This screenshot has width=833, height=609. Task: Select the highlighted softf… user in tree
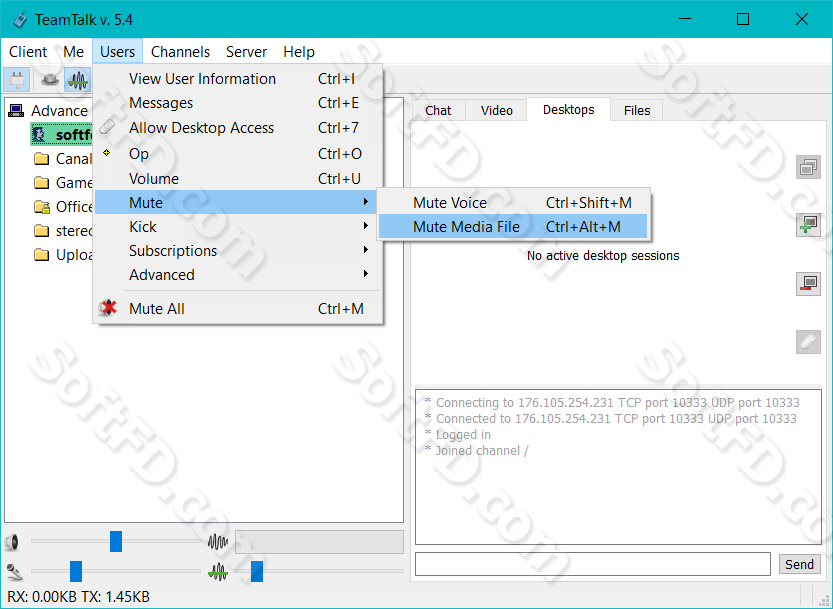(61, 135)
